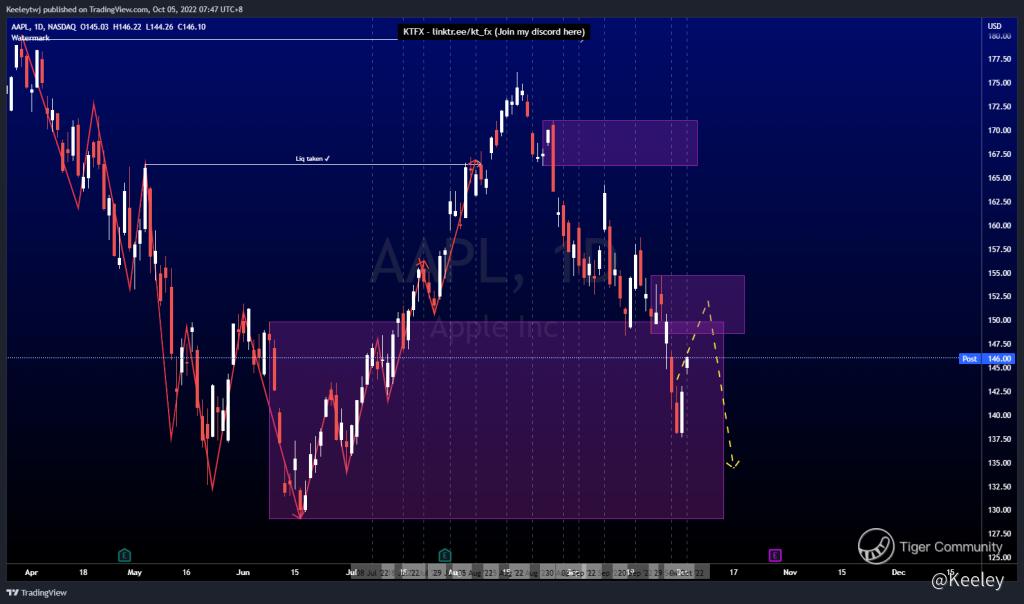This screenshot has height=604, width=1024.
Task: Click the 125.00 price axis label
Action: [x=999, y=558]
